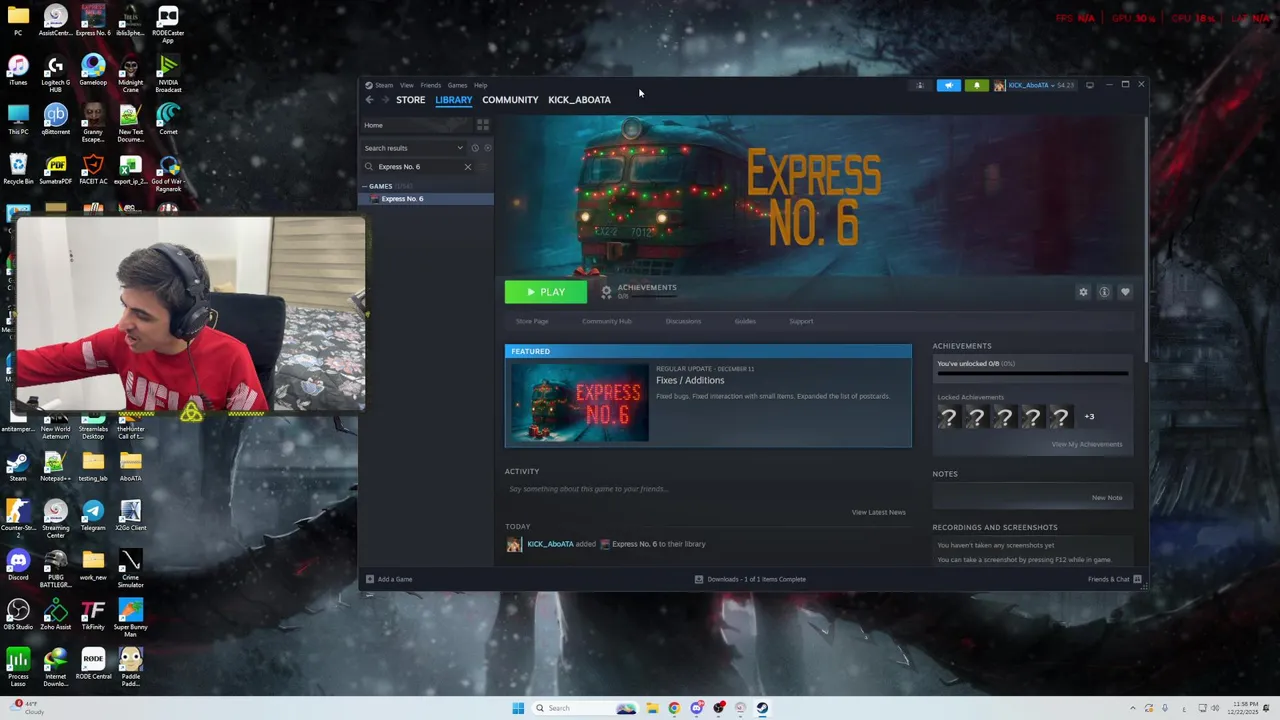Viewport: 1280px width, 720px height.
Task: Launch OBS Studio from desktop
Action: point(18,615)
